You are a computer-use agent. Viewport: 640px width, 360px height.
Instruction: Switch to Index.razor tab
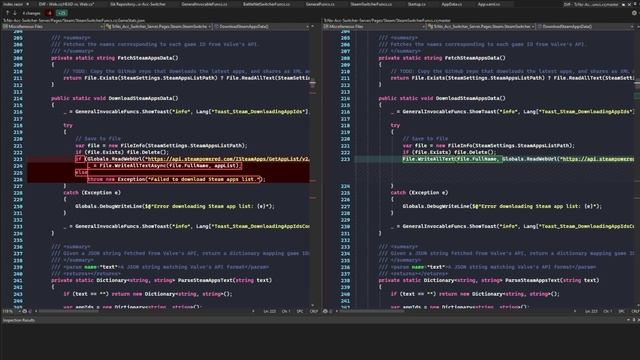tap(13, 4)
